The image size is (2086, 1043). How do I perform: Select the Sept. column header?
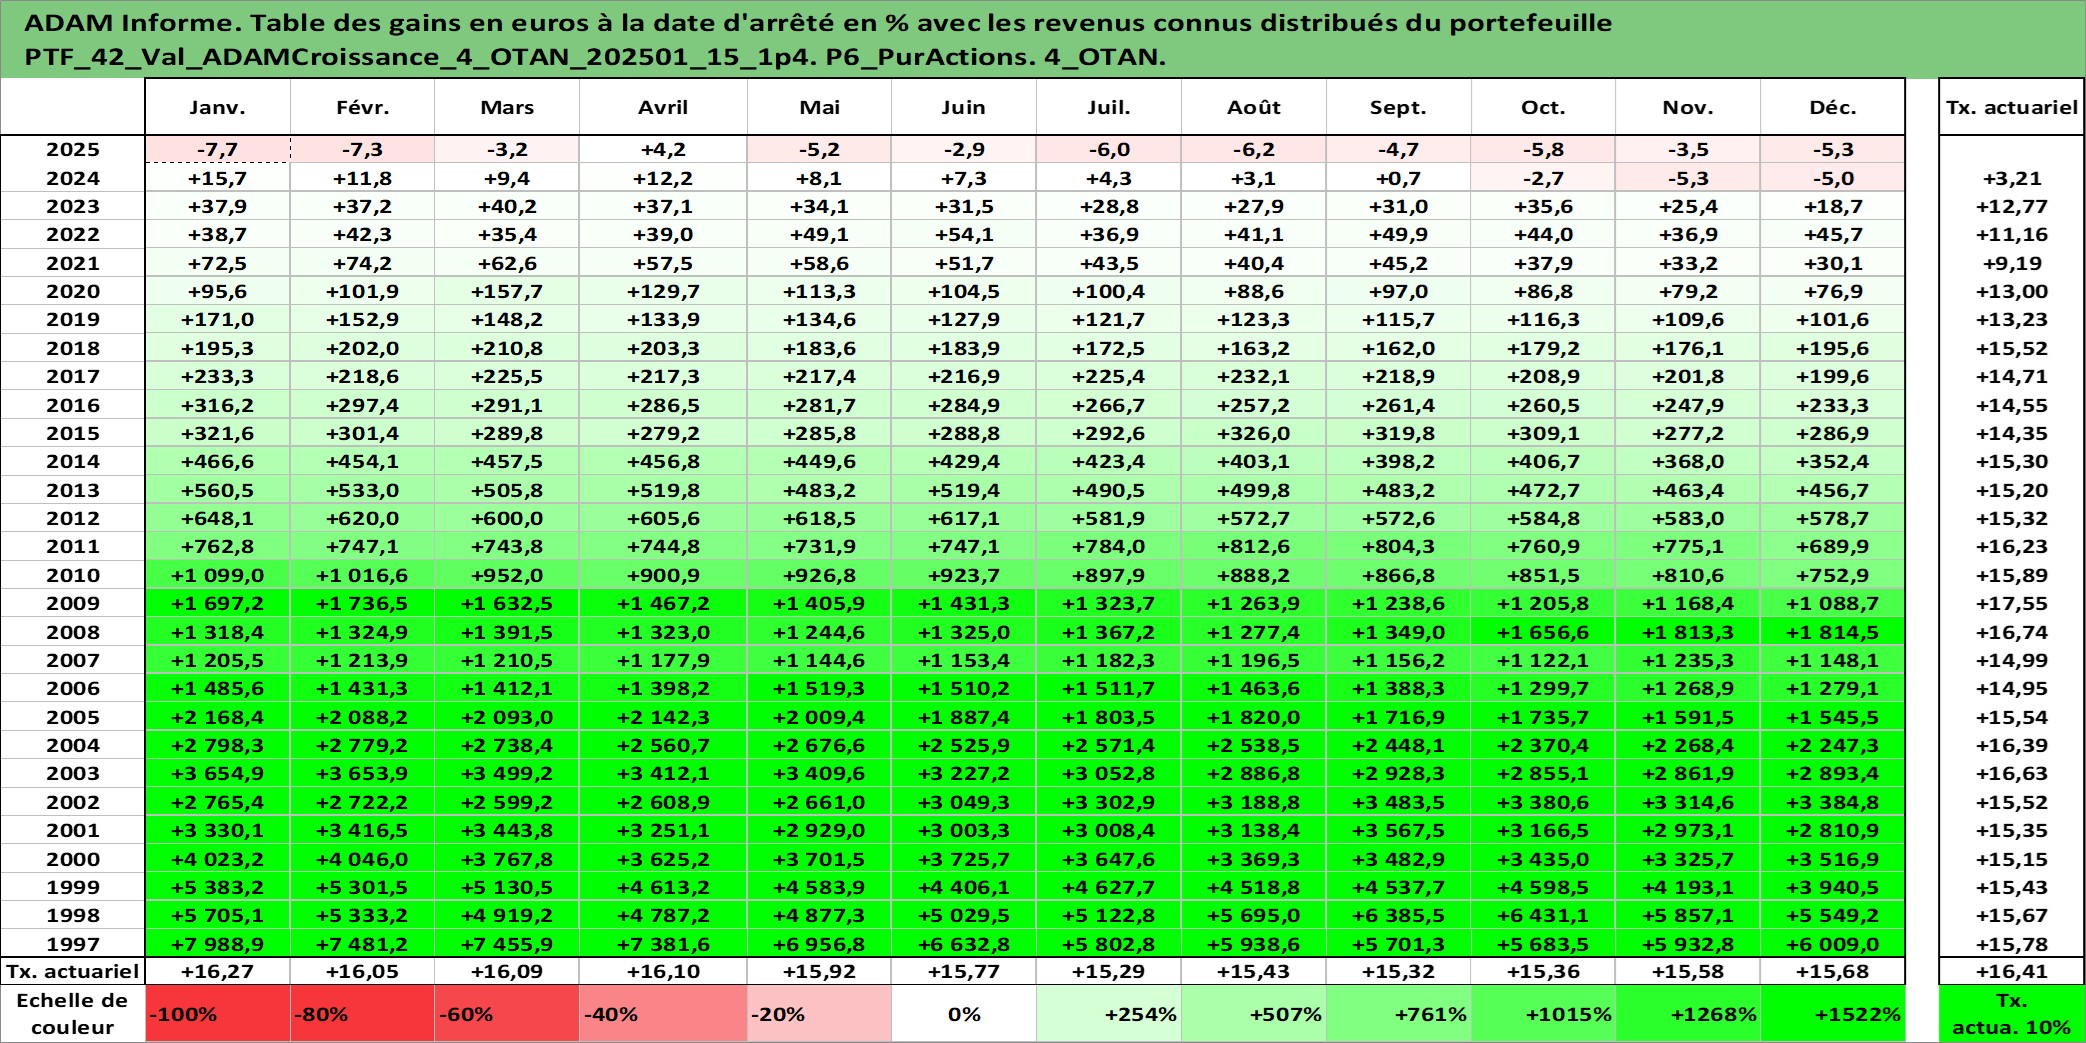pyautogui.click(x=1398, y=107)
